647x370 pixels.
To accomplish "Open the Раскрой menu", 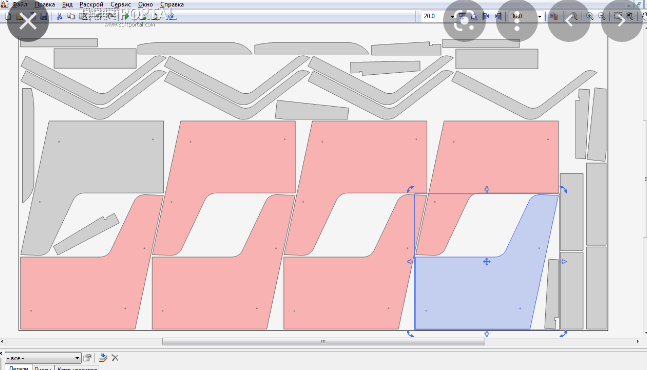I will point(91,5).
